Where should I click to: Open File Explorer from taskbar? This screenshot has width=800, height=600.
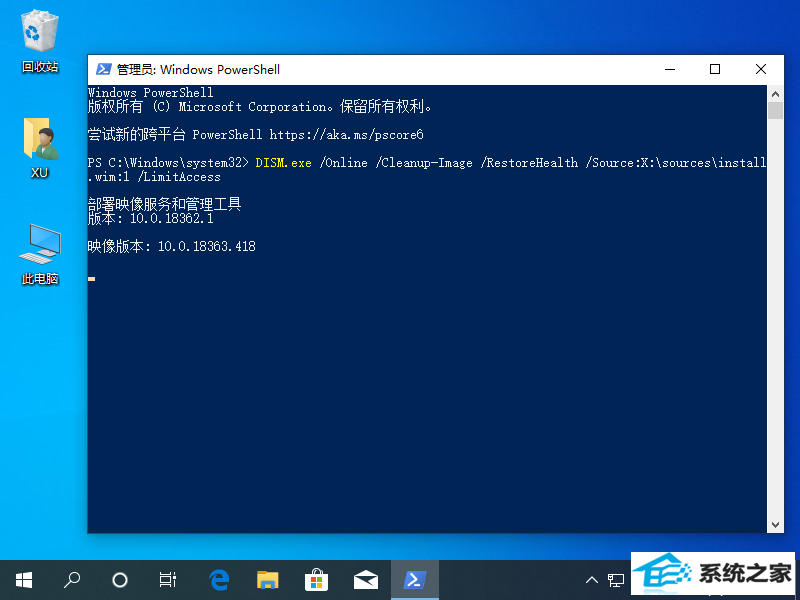coord(267,580)
